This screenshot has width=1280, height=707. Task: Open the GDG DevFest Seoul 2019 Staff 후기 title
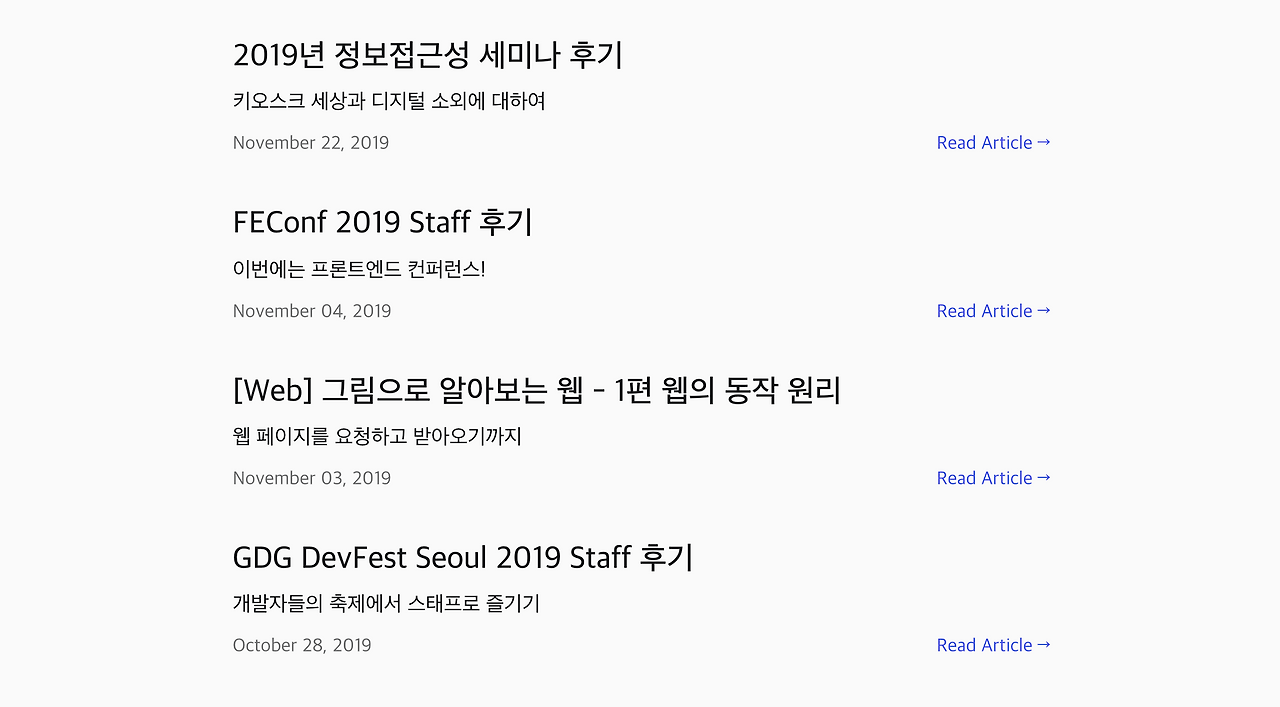463,557
